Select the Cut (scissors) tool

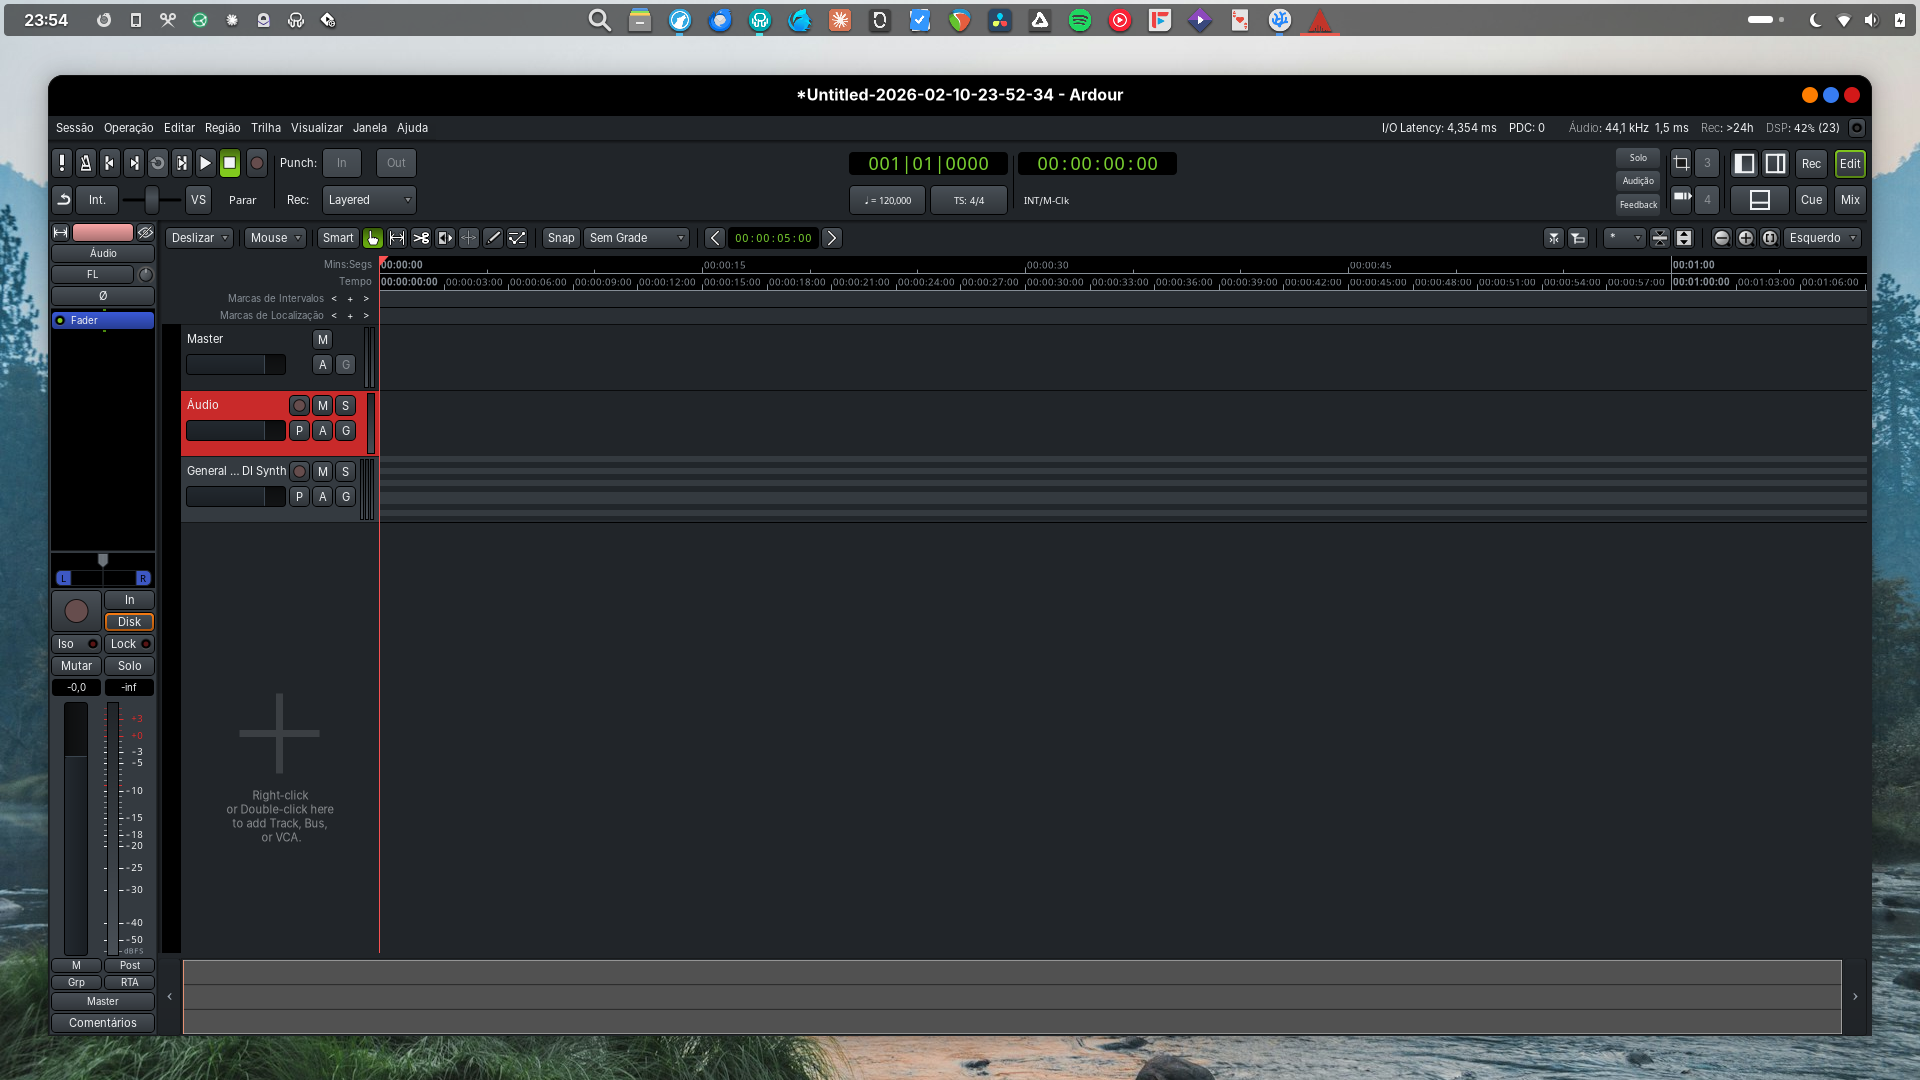[x=421, y=238]
